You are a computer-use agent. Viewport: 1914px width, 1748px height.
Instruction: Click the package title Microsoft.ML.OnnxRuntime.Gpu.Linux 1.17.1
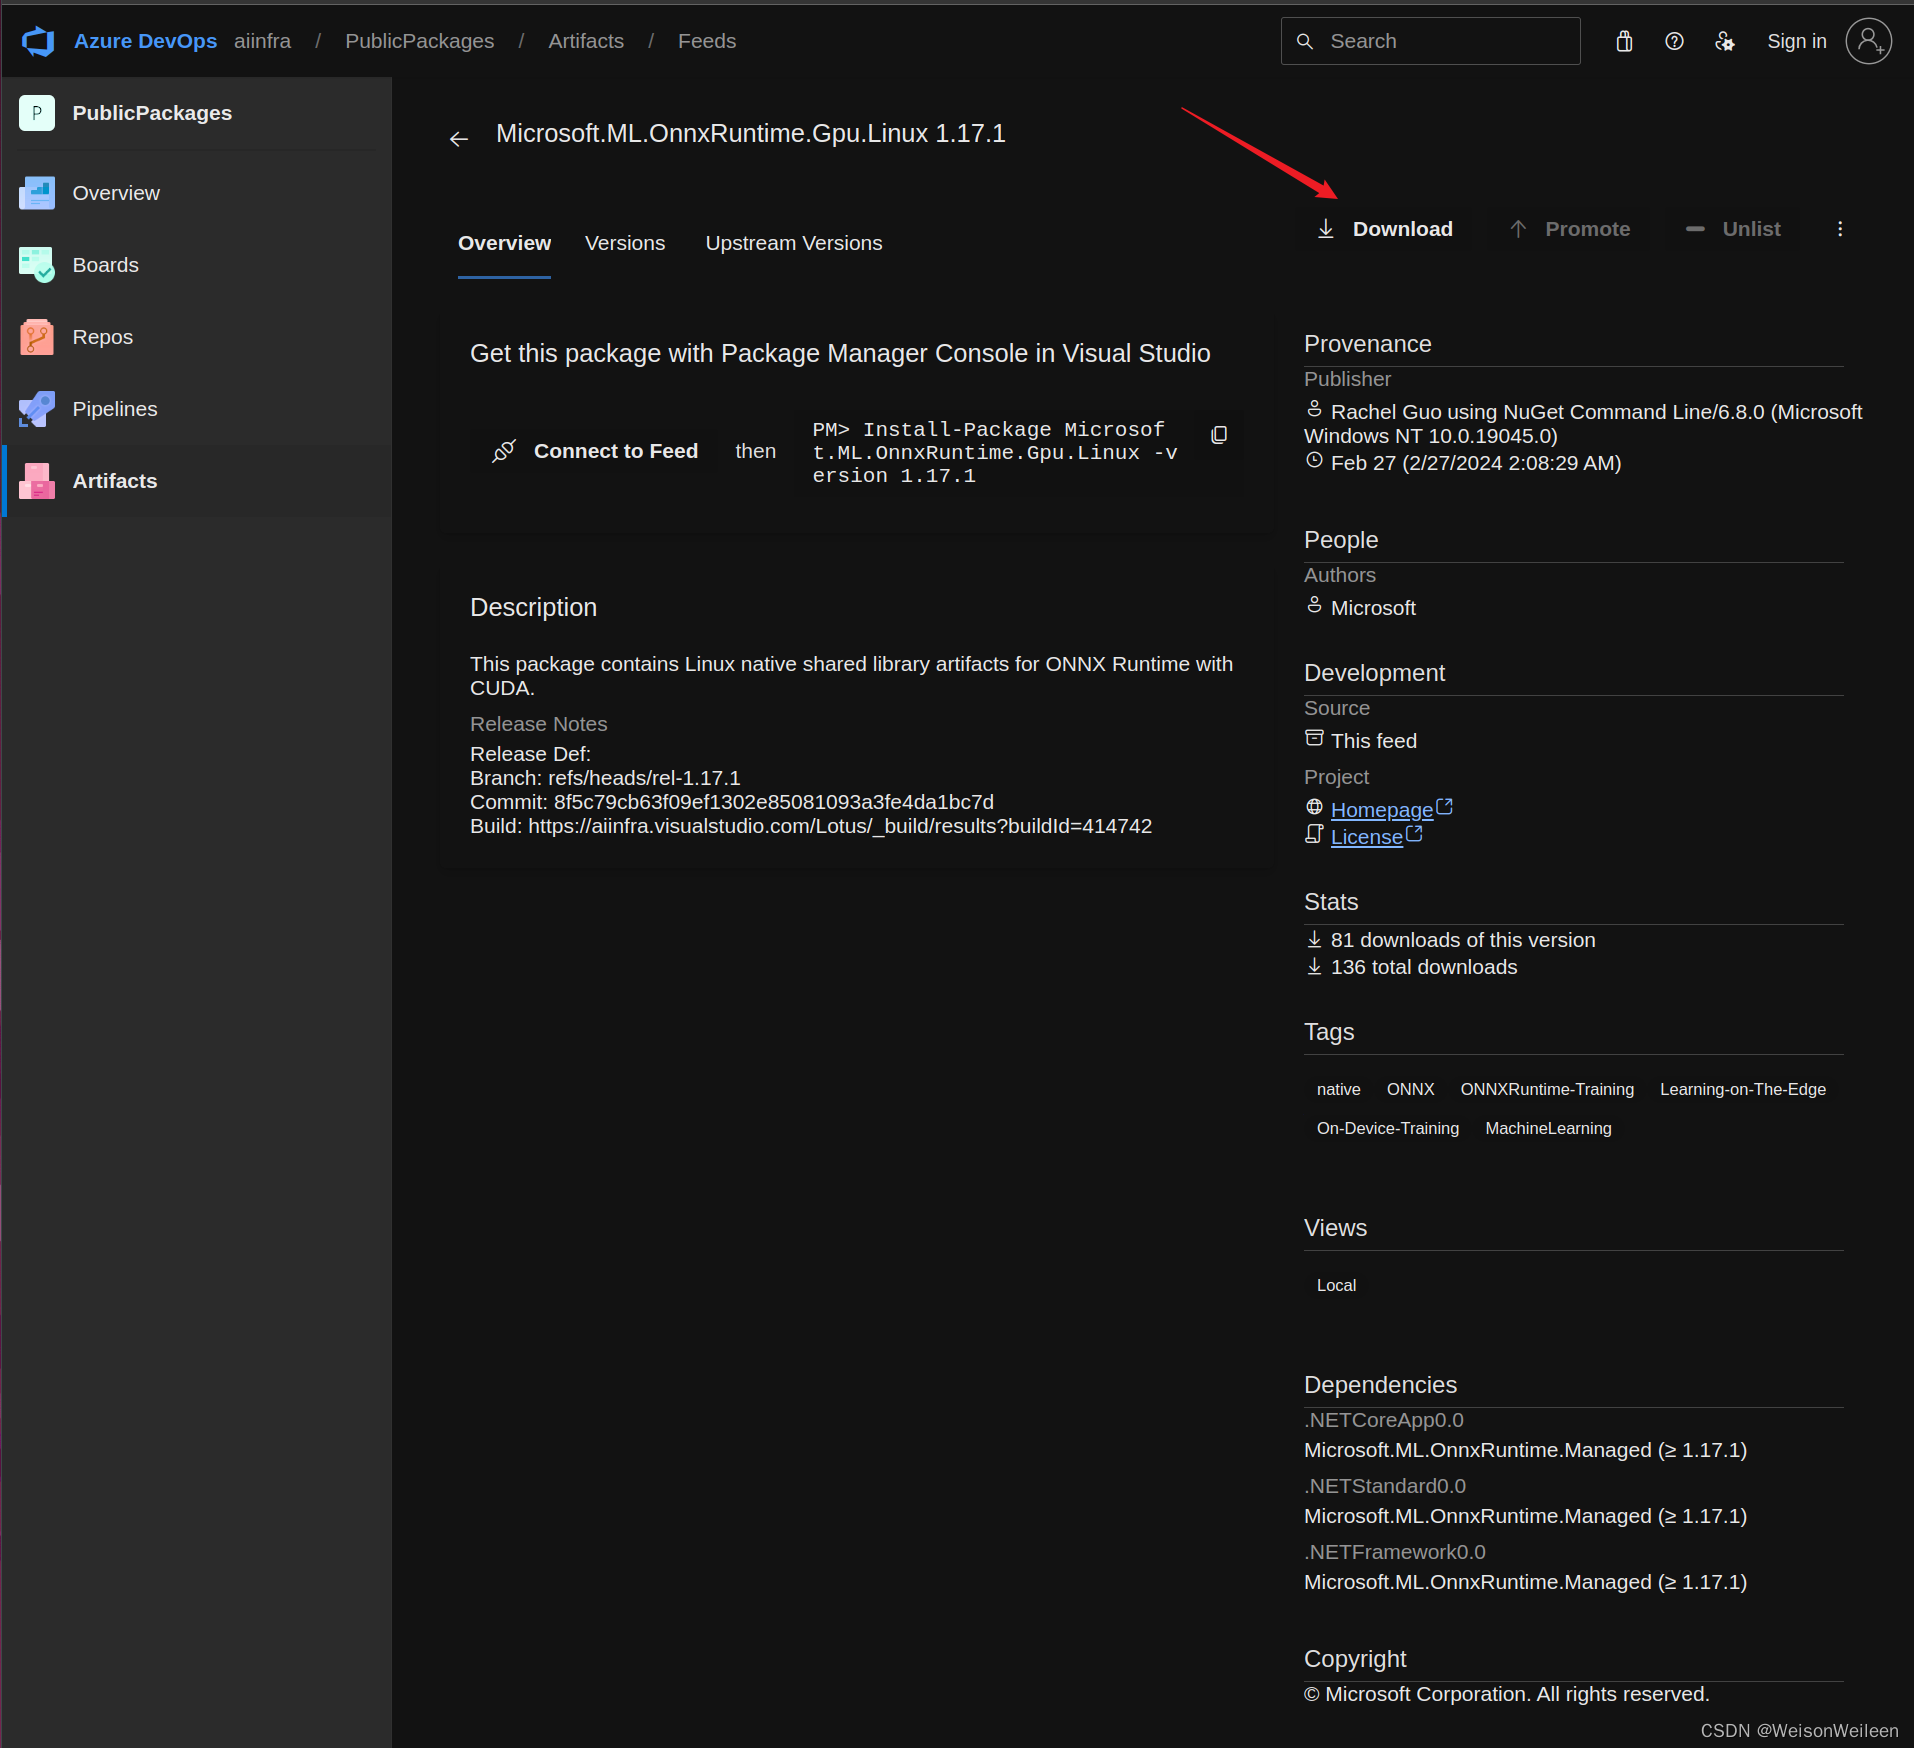pyautogui.click(x=751, y=133)
